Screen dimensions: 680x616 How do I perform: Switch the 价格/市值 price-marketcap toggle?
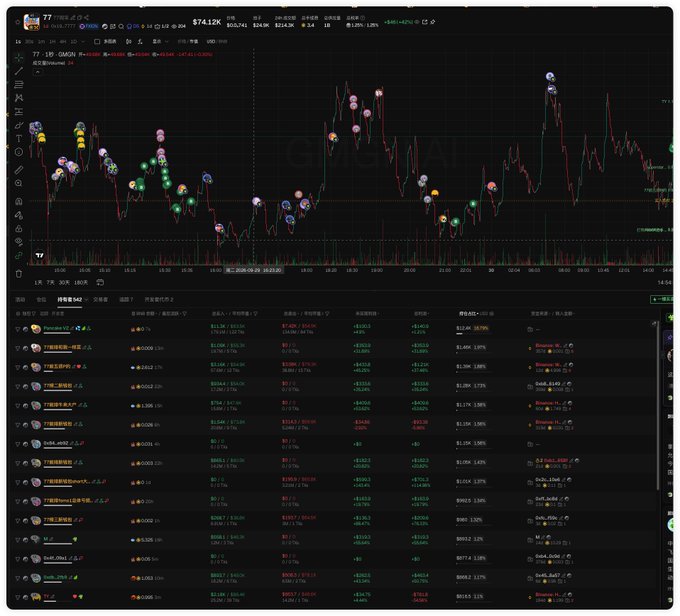click(x=187, y=42)
